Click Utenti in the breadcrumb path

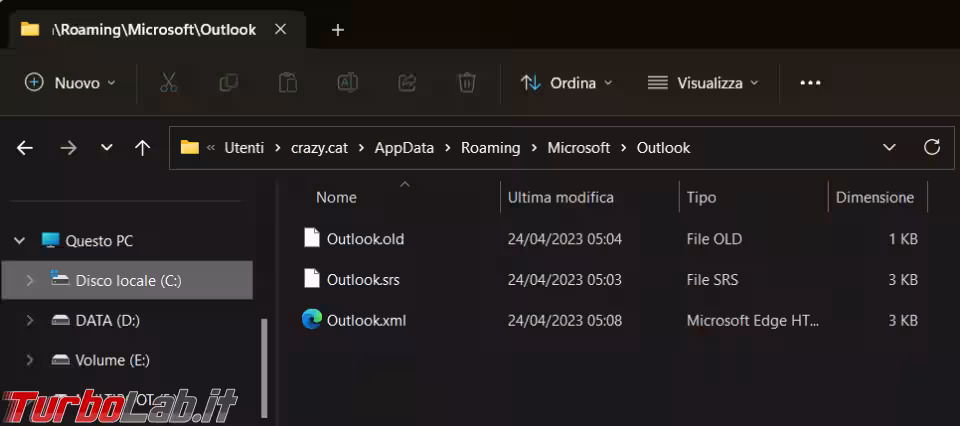pos(244,148)
